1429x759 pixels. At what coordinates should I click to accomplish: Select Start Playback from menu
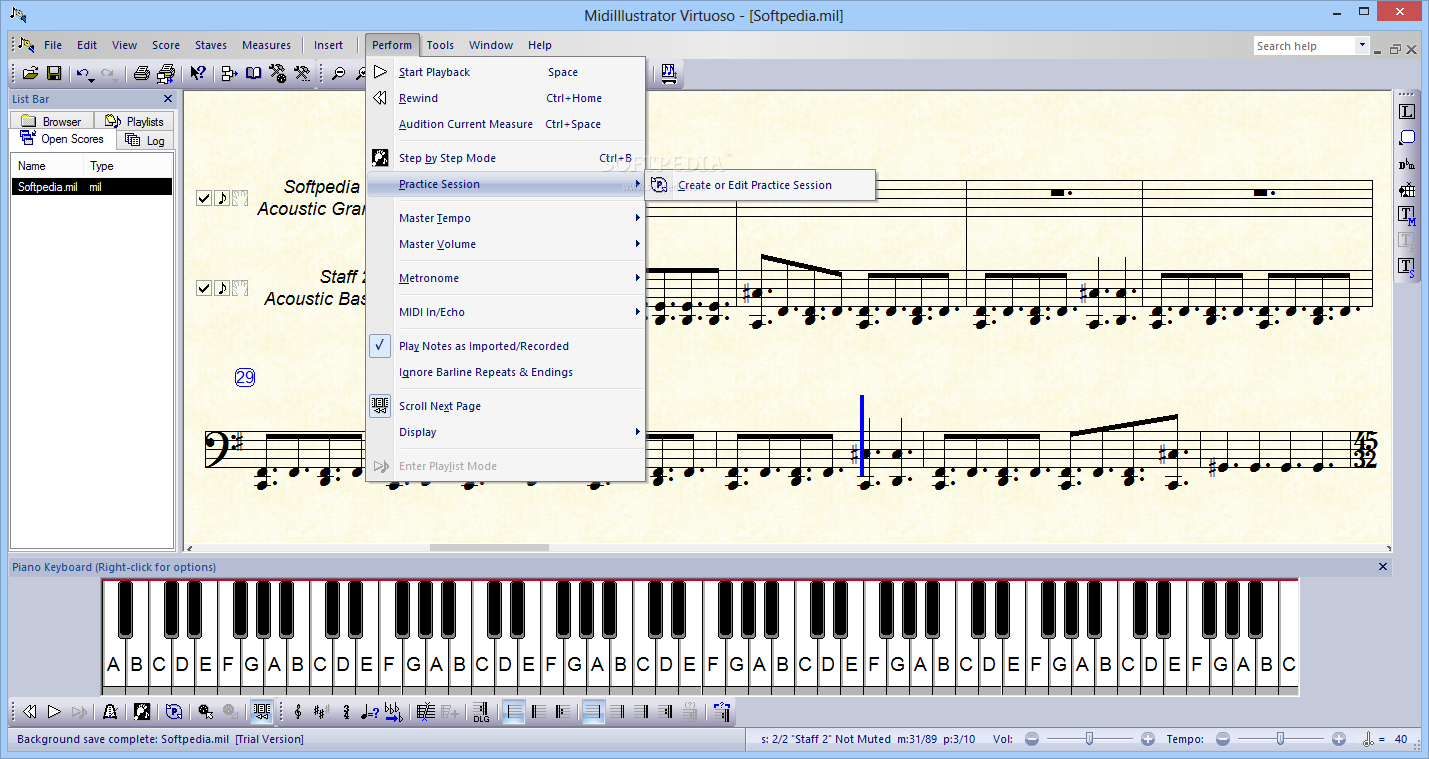click(505, 72)
